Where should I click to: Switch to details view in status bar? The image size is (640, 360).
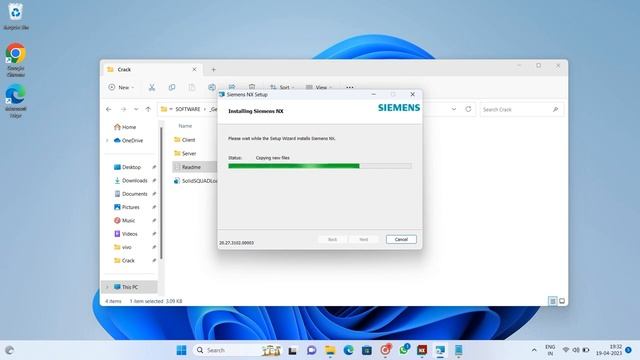pyautogui.click(x=552, y=301)
